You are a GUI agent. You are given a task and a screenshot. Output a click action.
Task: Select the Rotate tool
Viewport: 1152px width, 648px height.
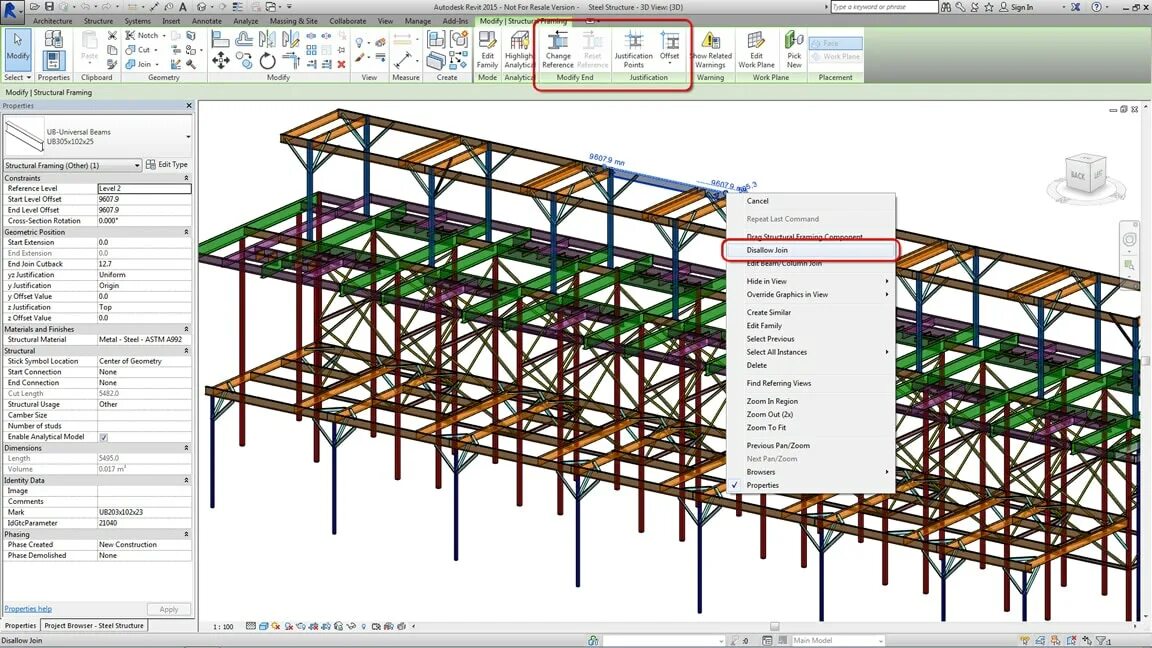click(267, 61)
